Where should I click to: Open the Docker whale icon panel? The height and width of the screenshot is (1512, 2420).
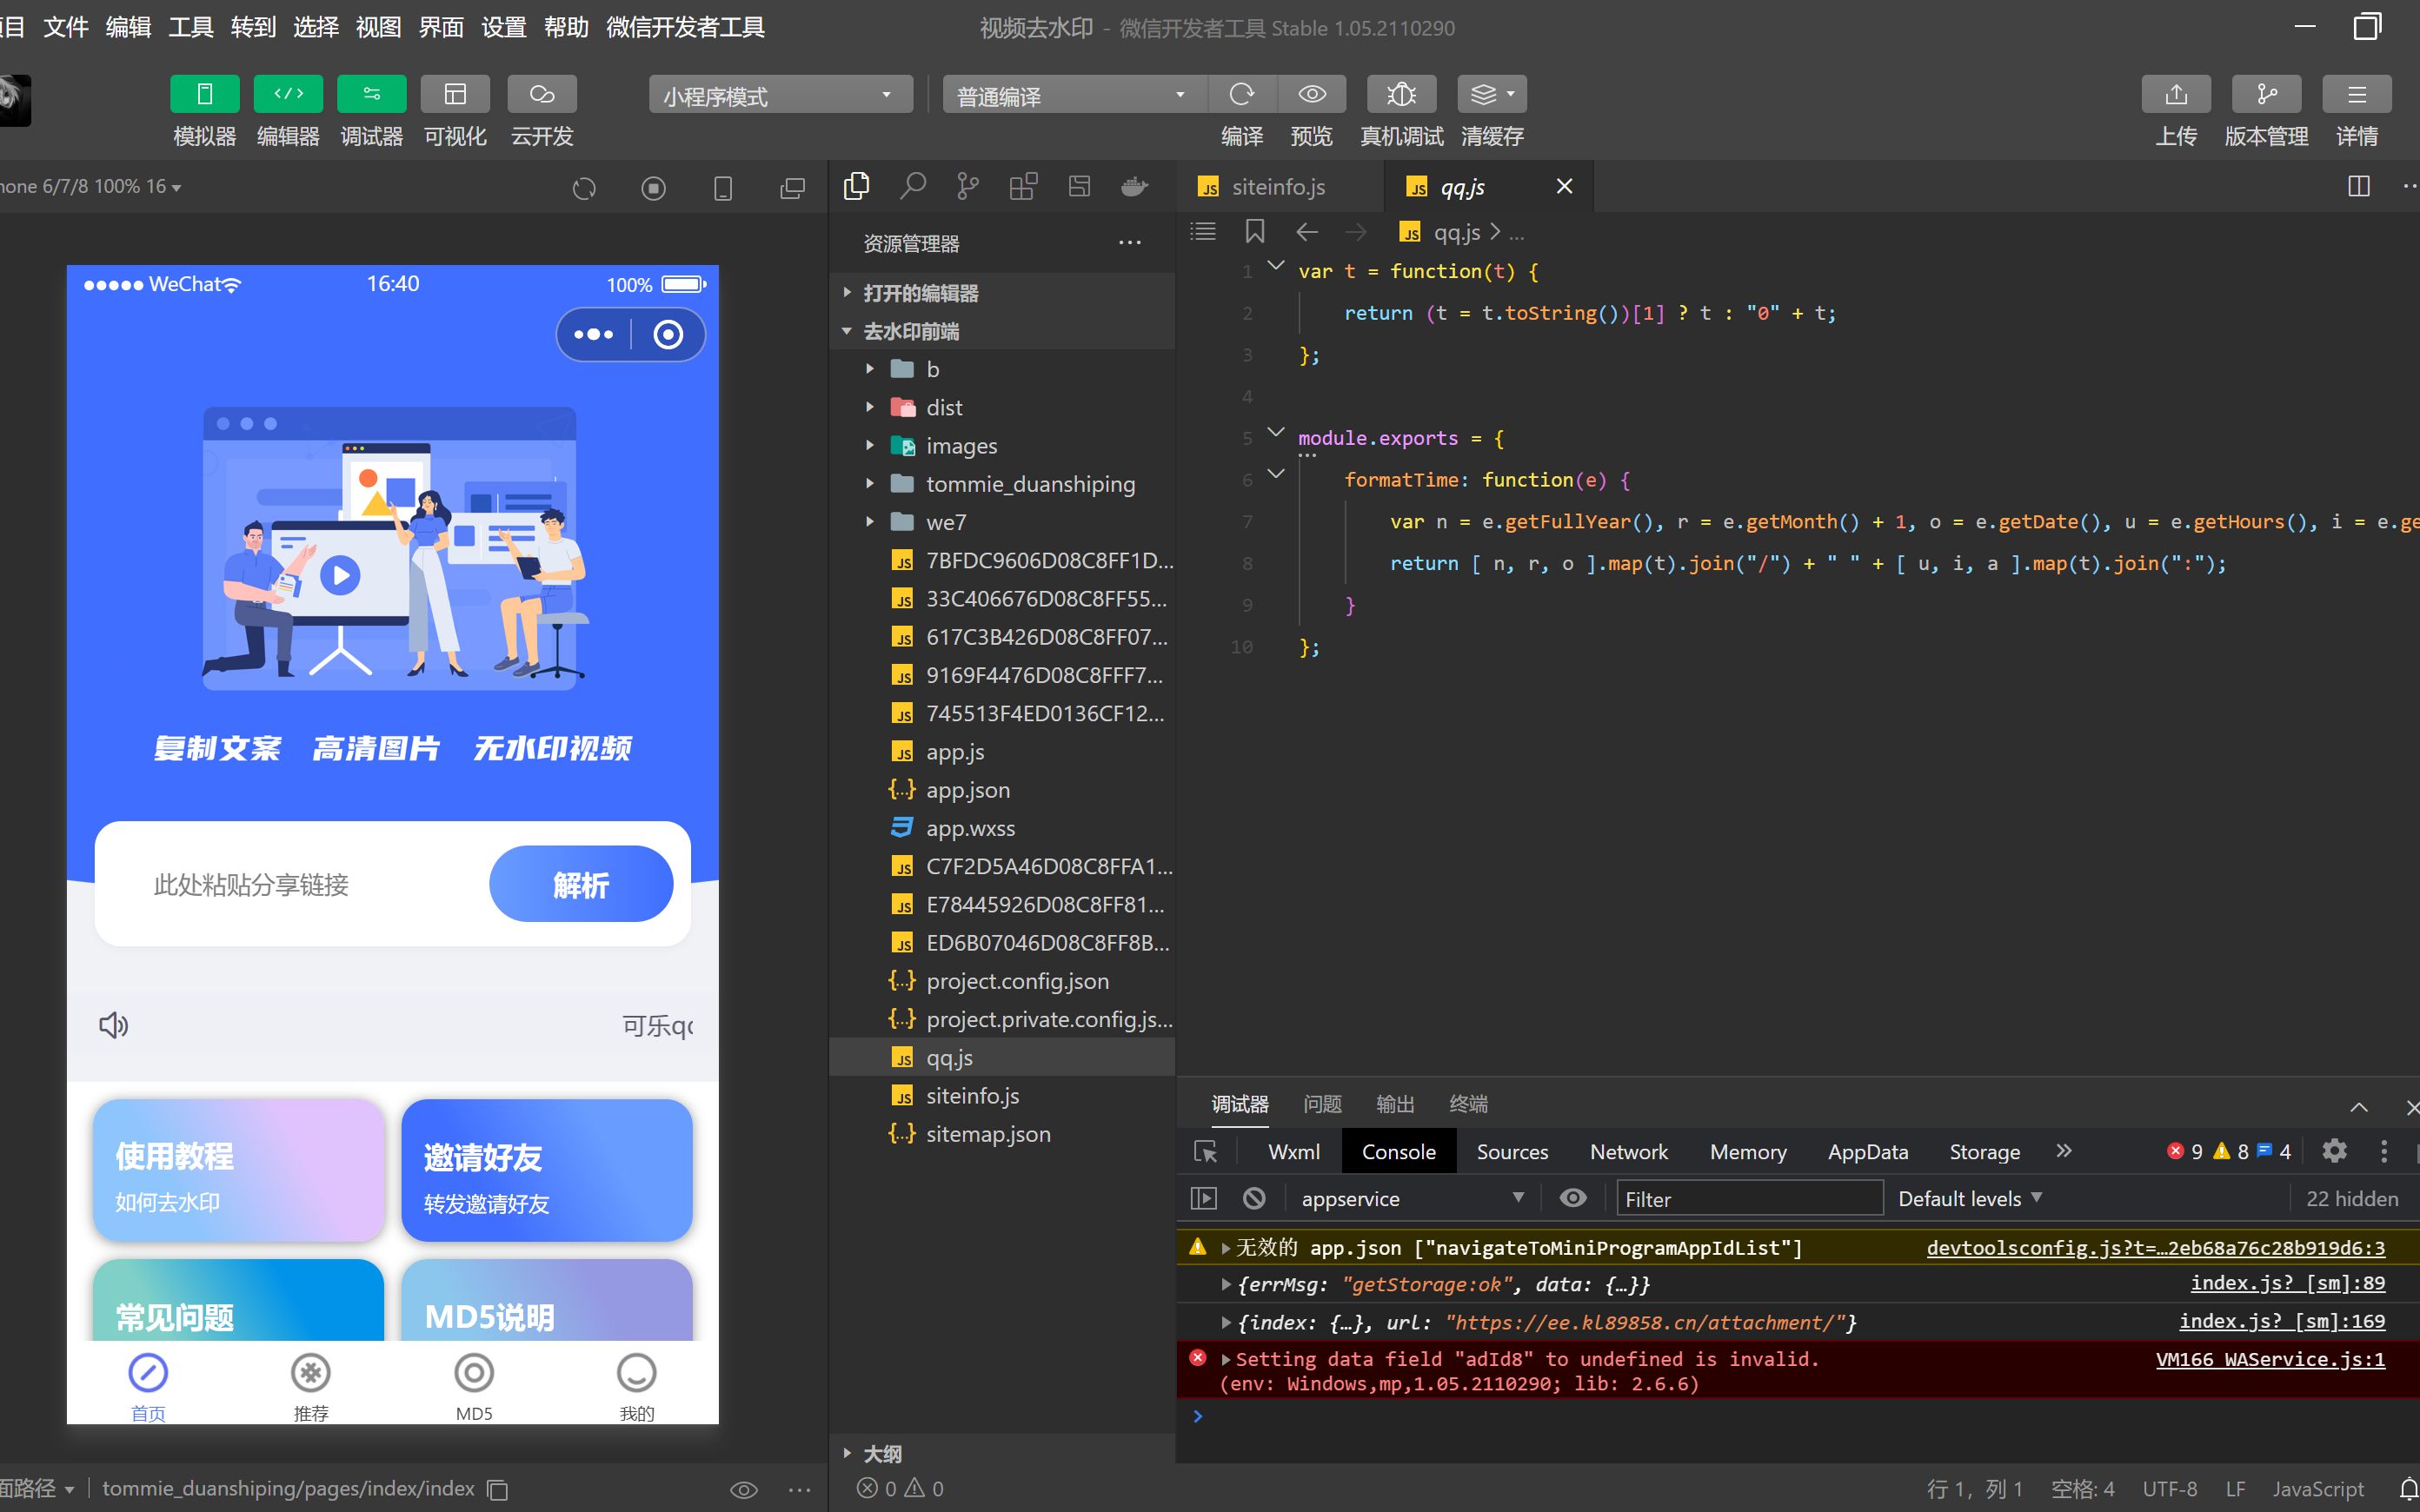pyautogui.click(x=1134, y=186)
